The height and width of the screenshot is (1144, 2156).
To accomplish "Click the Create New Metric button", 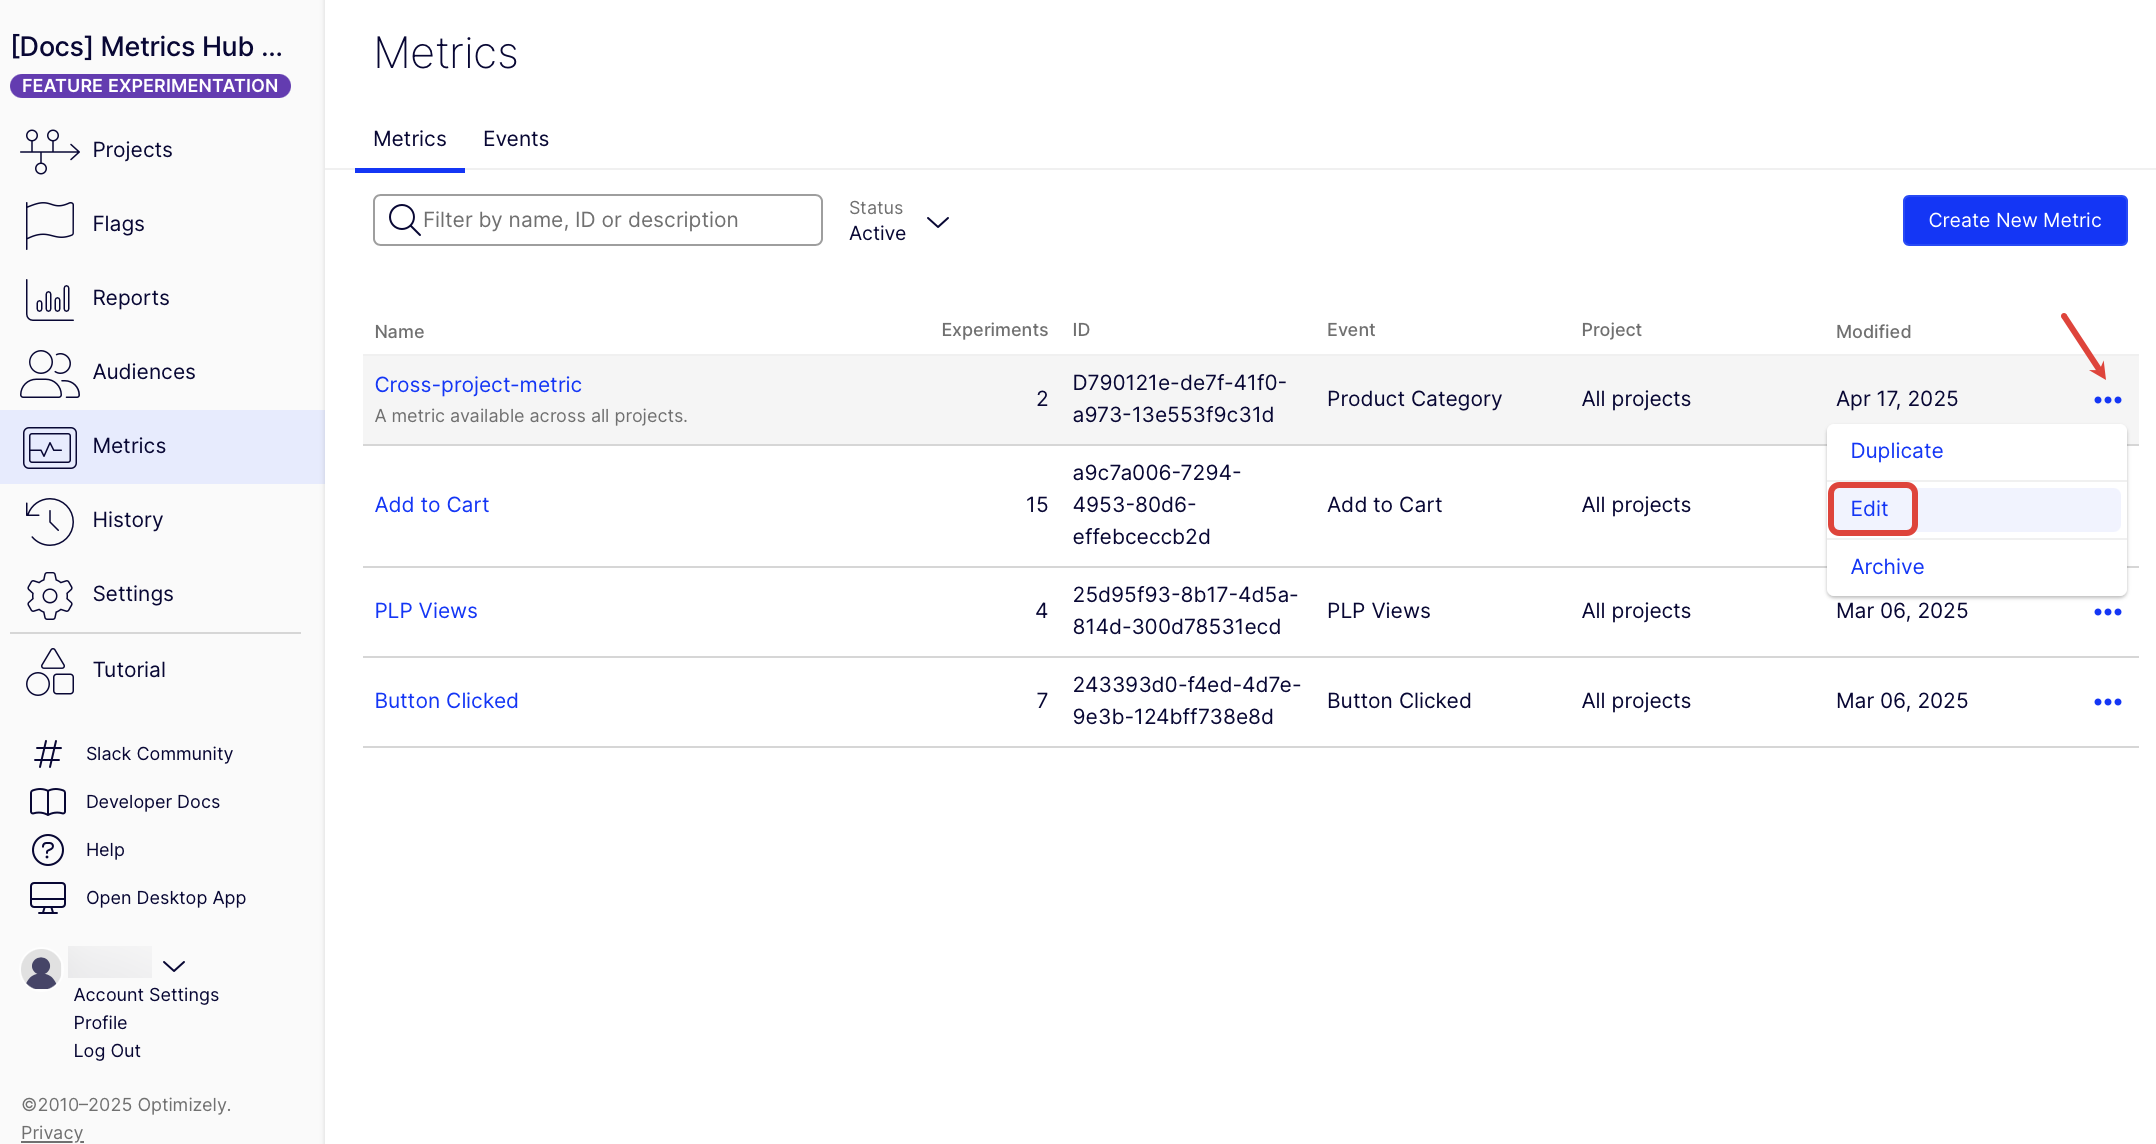I will (2014, 221).
